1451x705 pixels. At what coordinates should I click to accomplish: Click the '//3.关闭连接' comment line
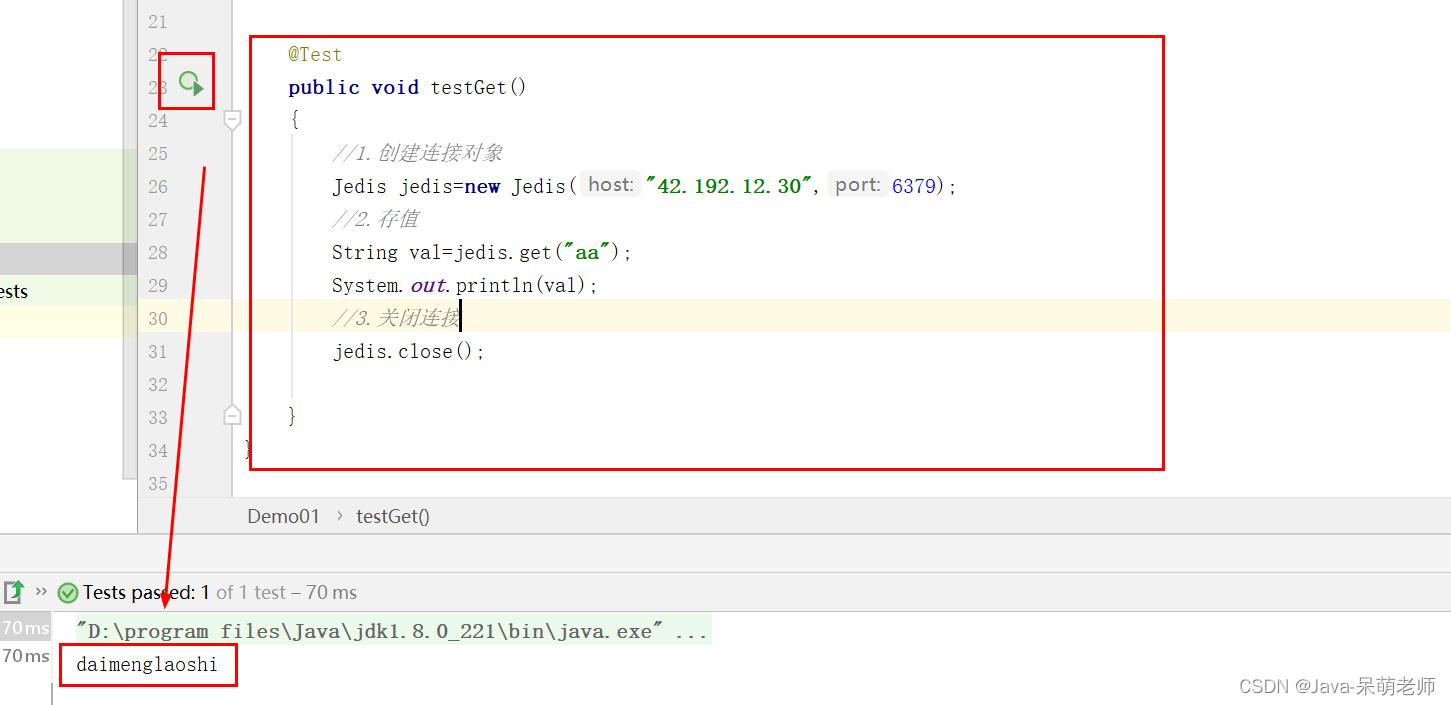click(396, 318)
